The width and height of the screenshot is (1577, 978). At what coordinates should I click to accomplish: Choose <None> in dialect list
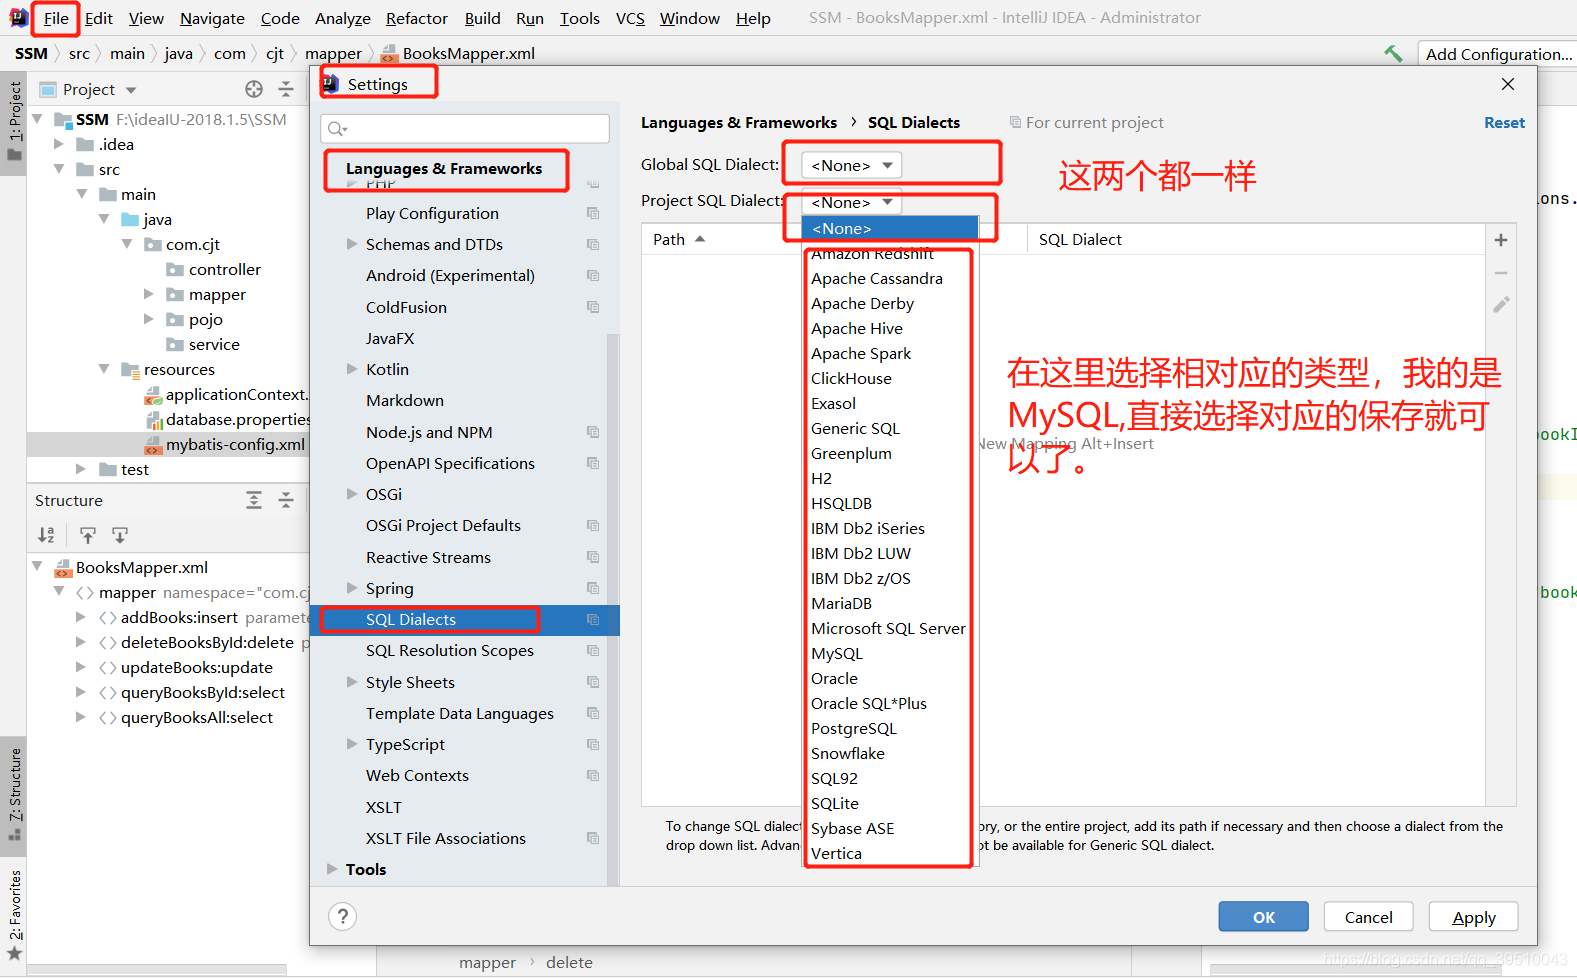coord(889,228)
